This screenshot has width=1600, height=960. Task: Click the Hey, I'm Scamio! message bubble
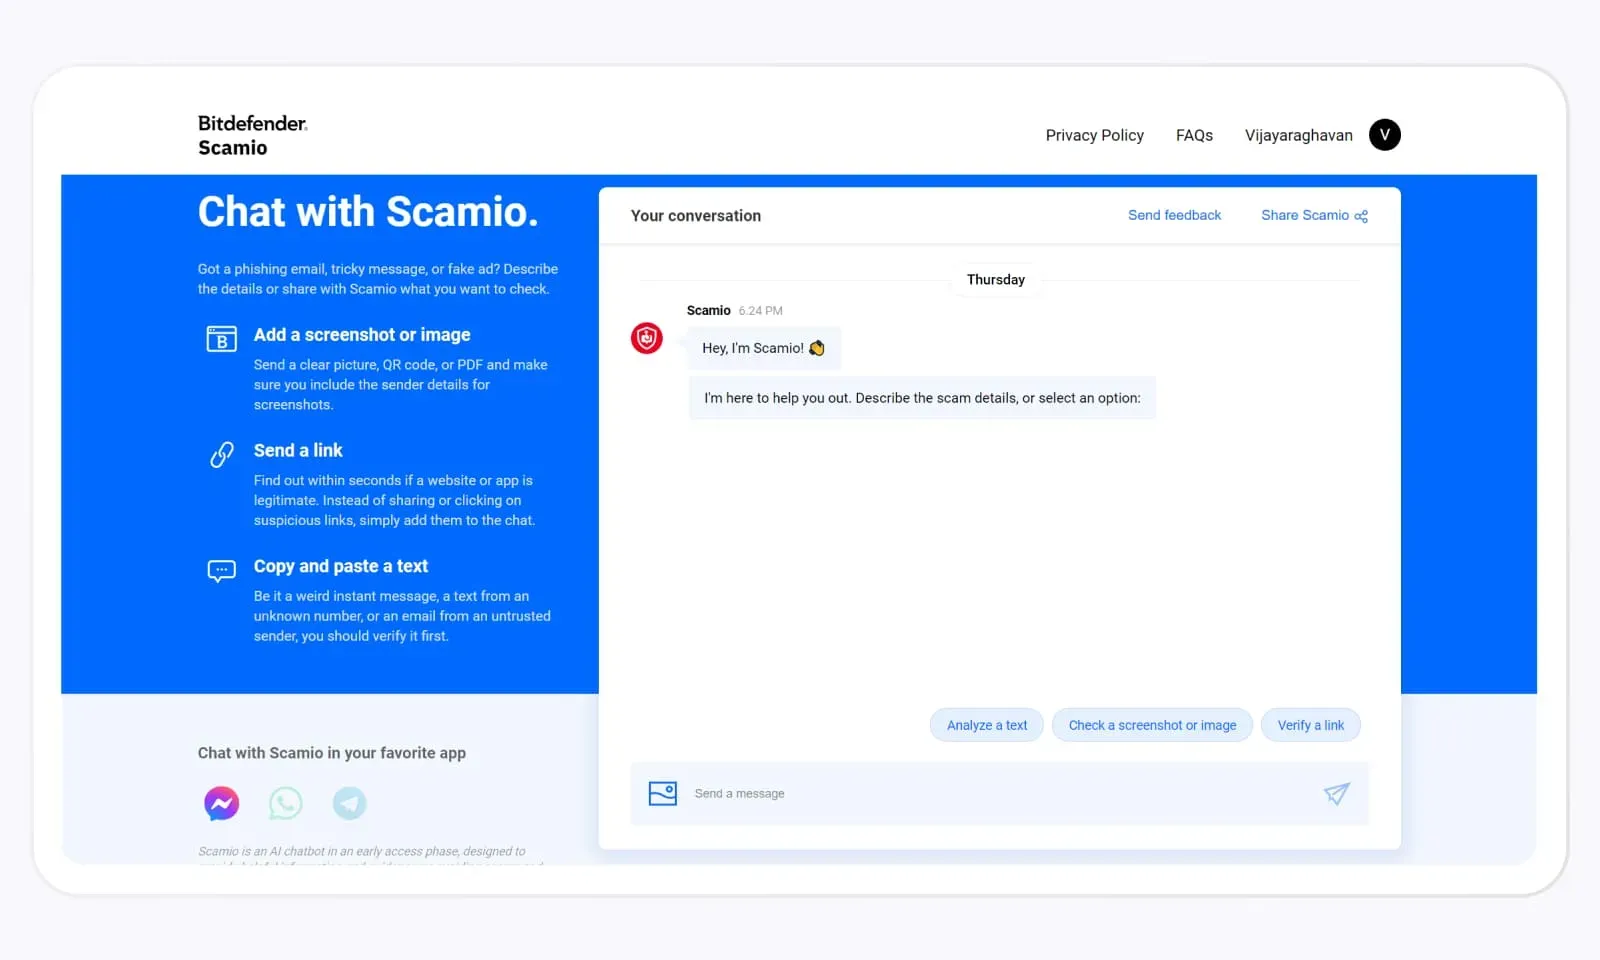764,348
